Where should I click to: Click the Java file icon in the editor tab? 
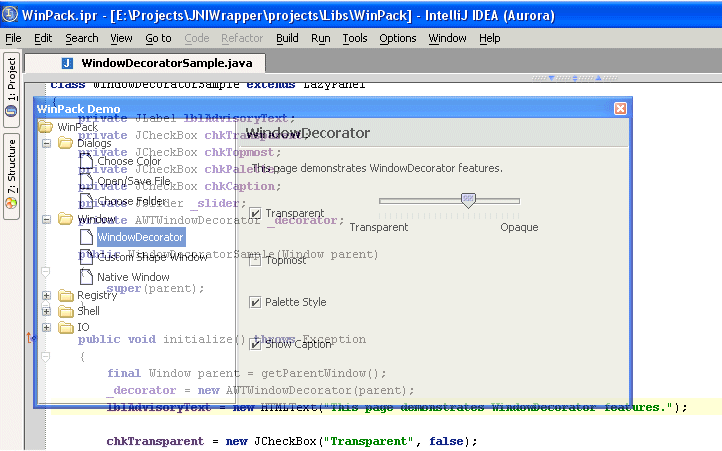pyautogui.click(x=67, y=63)
